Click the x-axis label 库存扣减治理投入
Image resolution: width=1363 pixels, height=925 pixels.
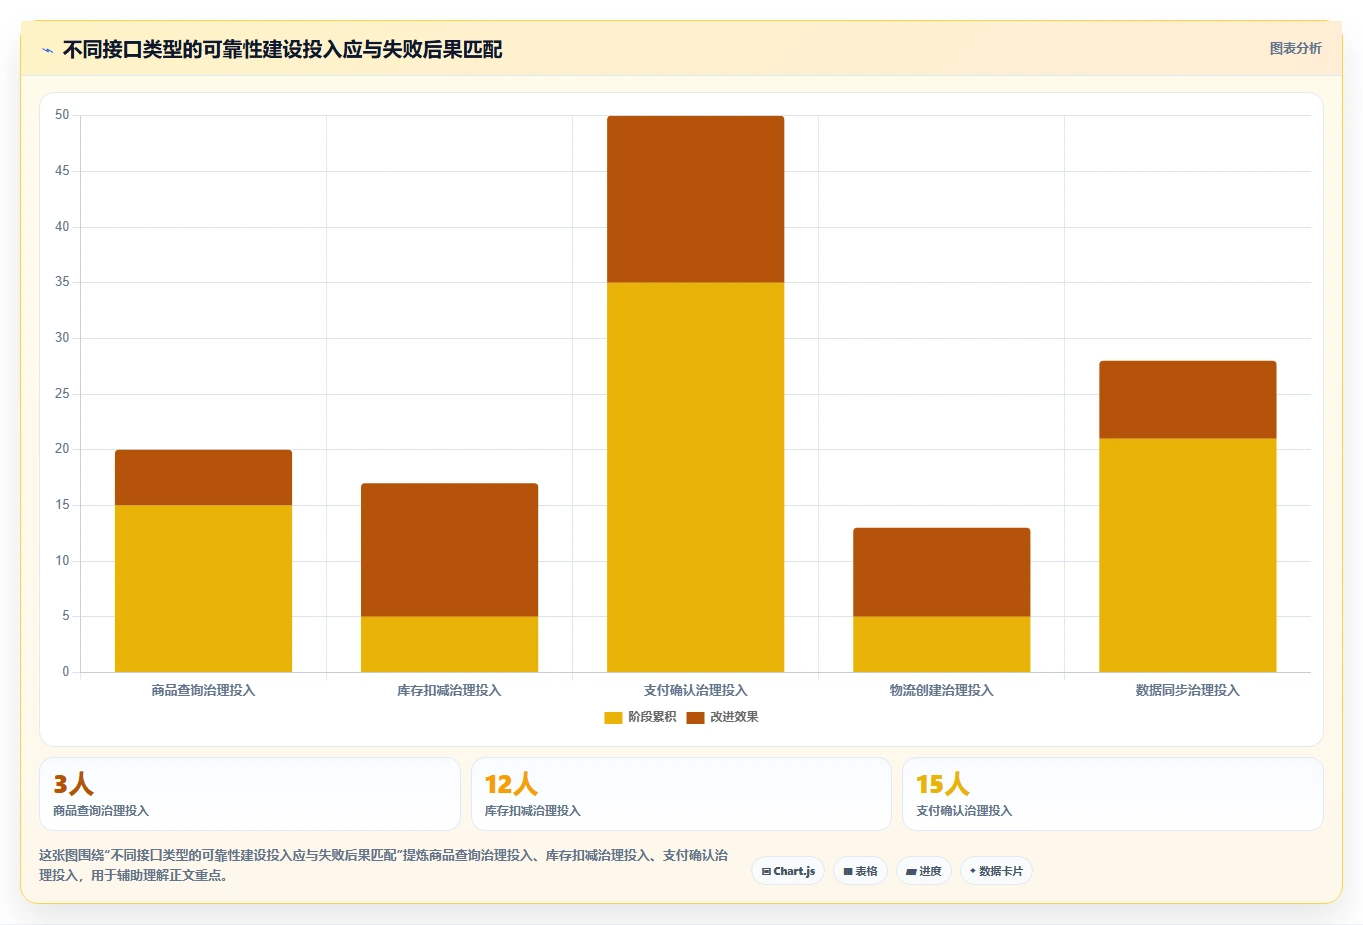449,690
